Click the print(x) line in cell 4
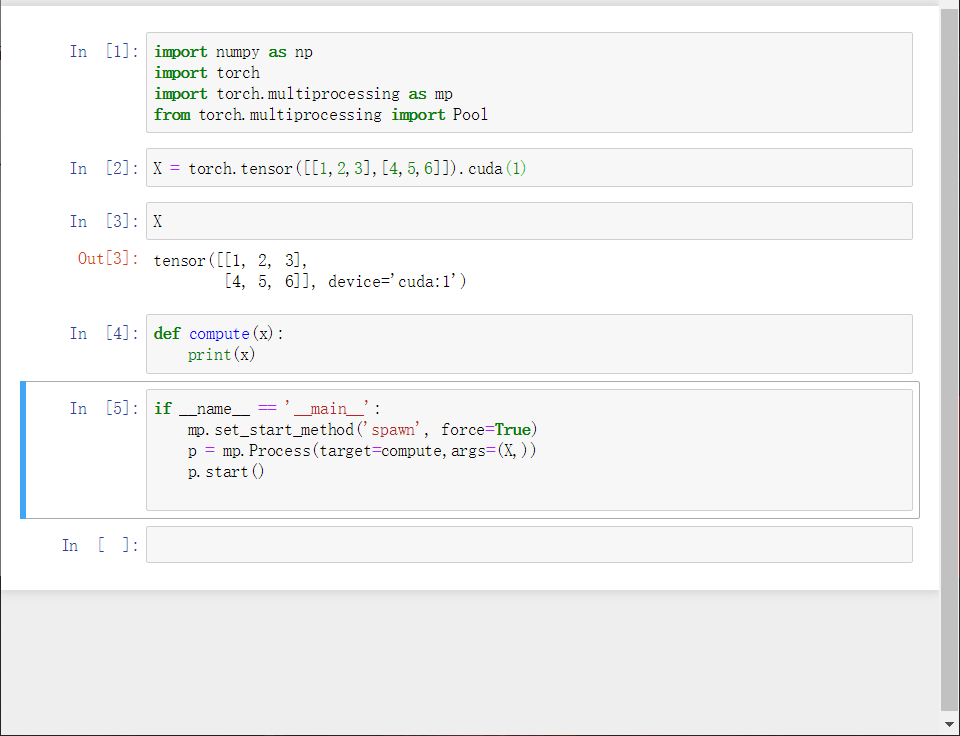960x736 pixels. point(222,355)
